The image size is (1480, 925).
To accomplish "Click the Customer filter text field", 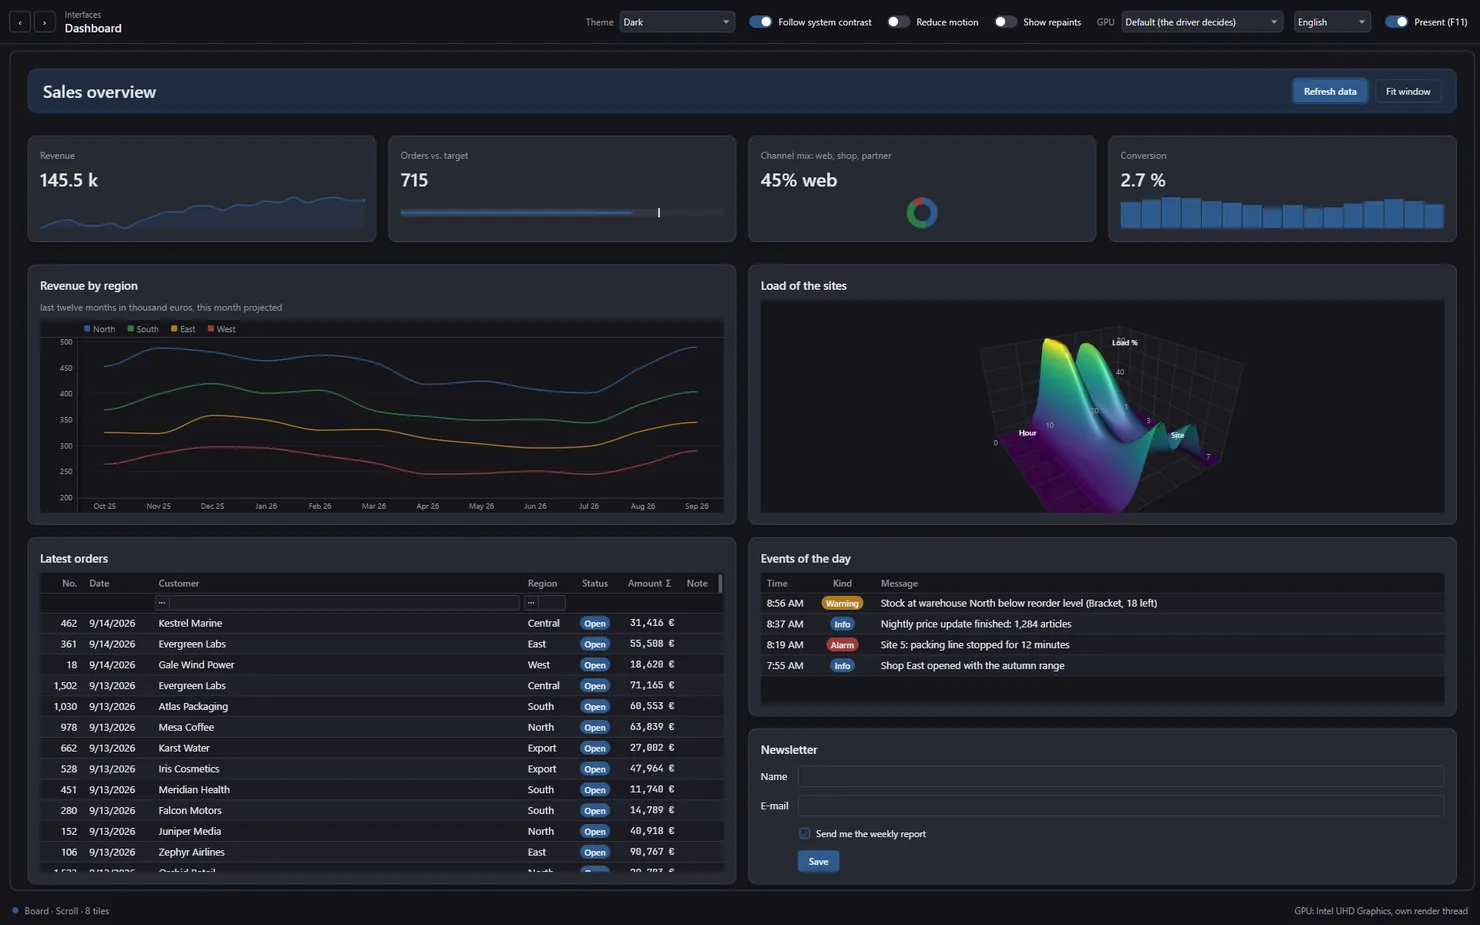I will [x=344, y=602].
